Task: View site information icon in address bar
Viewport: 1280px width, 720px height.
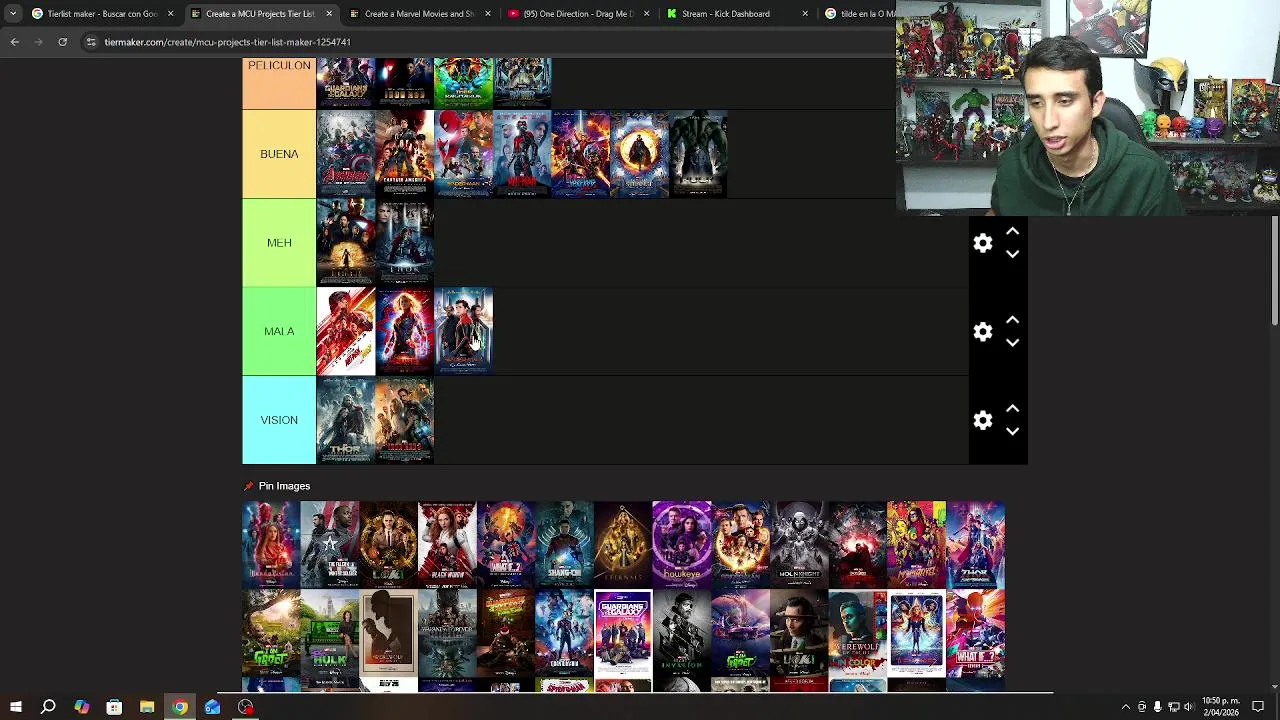Action: tap(91, 42)
